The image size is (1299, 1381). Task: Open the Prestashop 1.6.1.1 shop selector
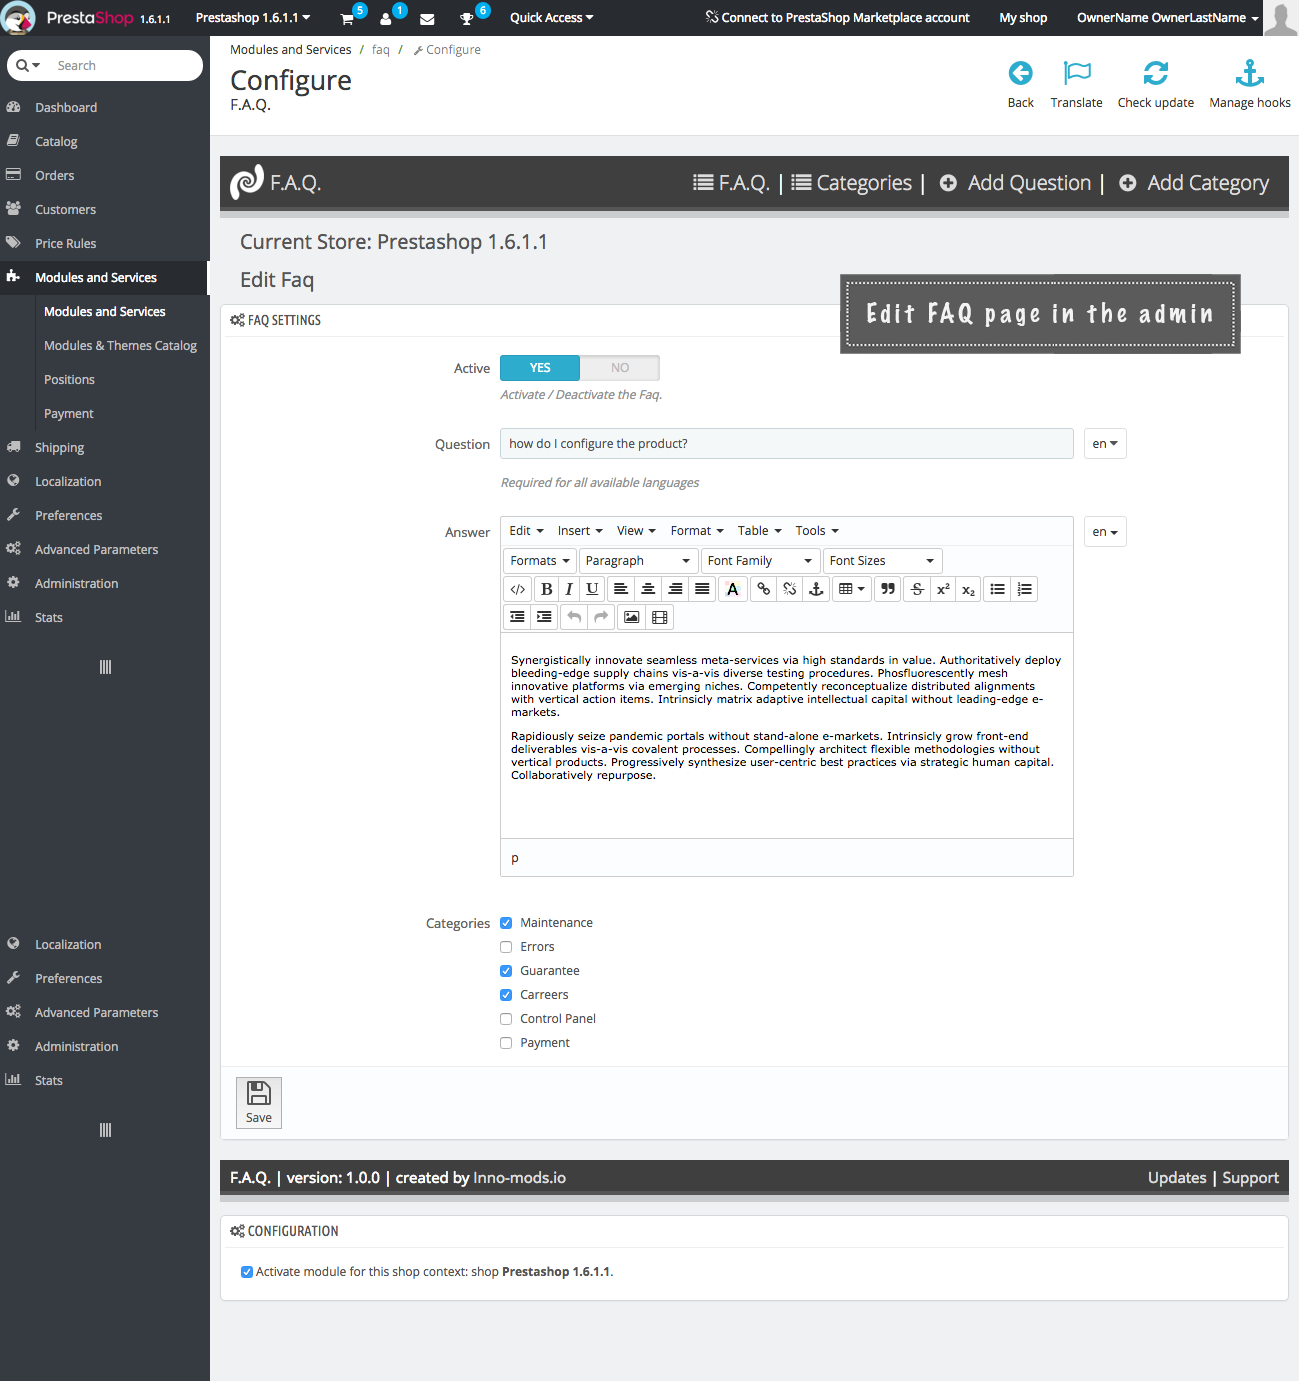(x=253, y=18)
